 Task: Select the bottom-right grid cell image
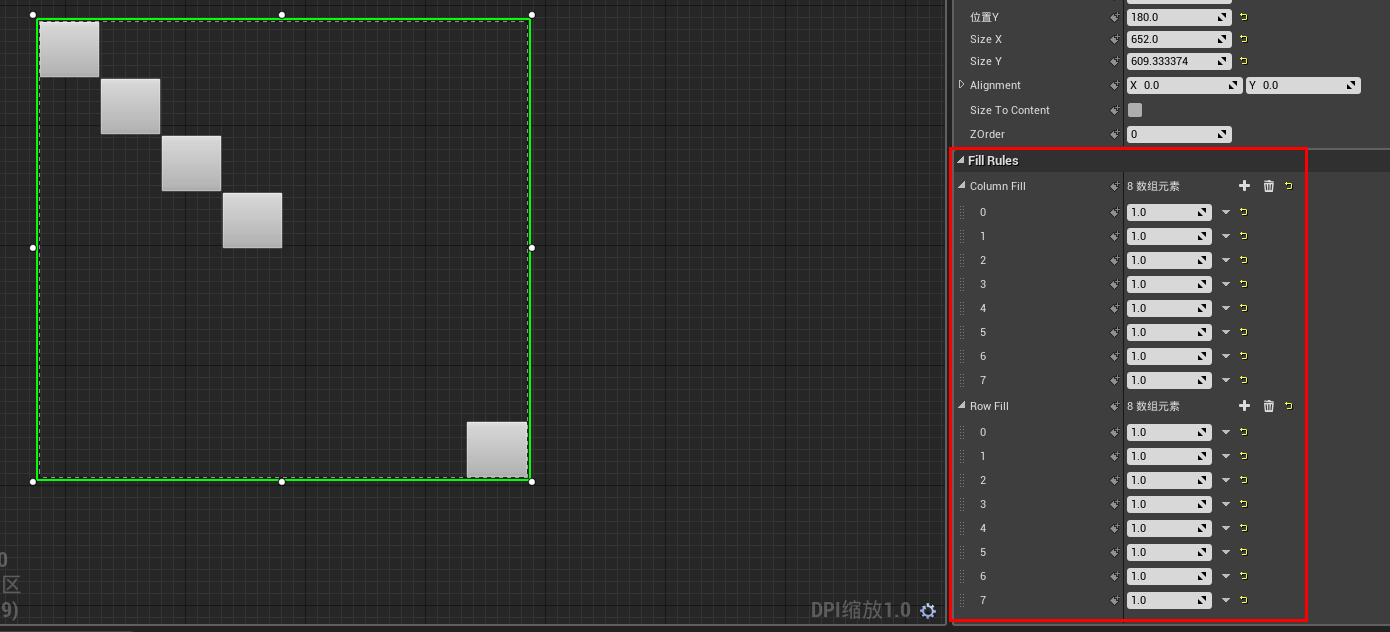click(496, 448)
